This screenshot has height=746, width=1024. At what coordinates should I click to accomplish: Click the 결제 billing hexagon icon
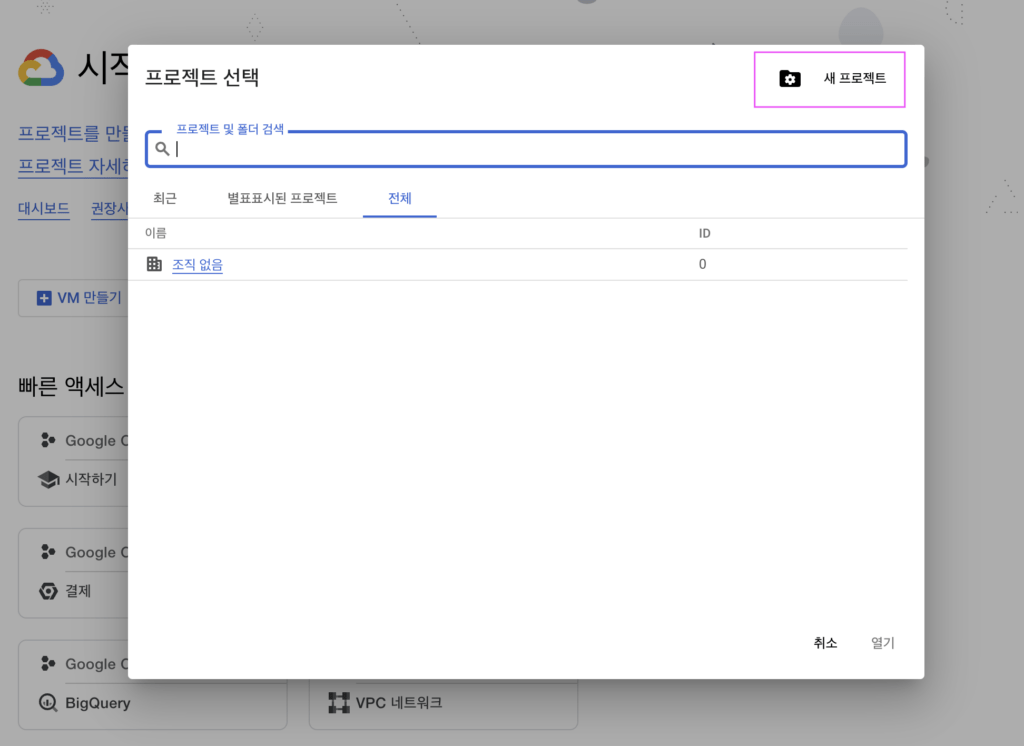[48, 591]
